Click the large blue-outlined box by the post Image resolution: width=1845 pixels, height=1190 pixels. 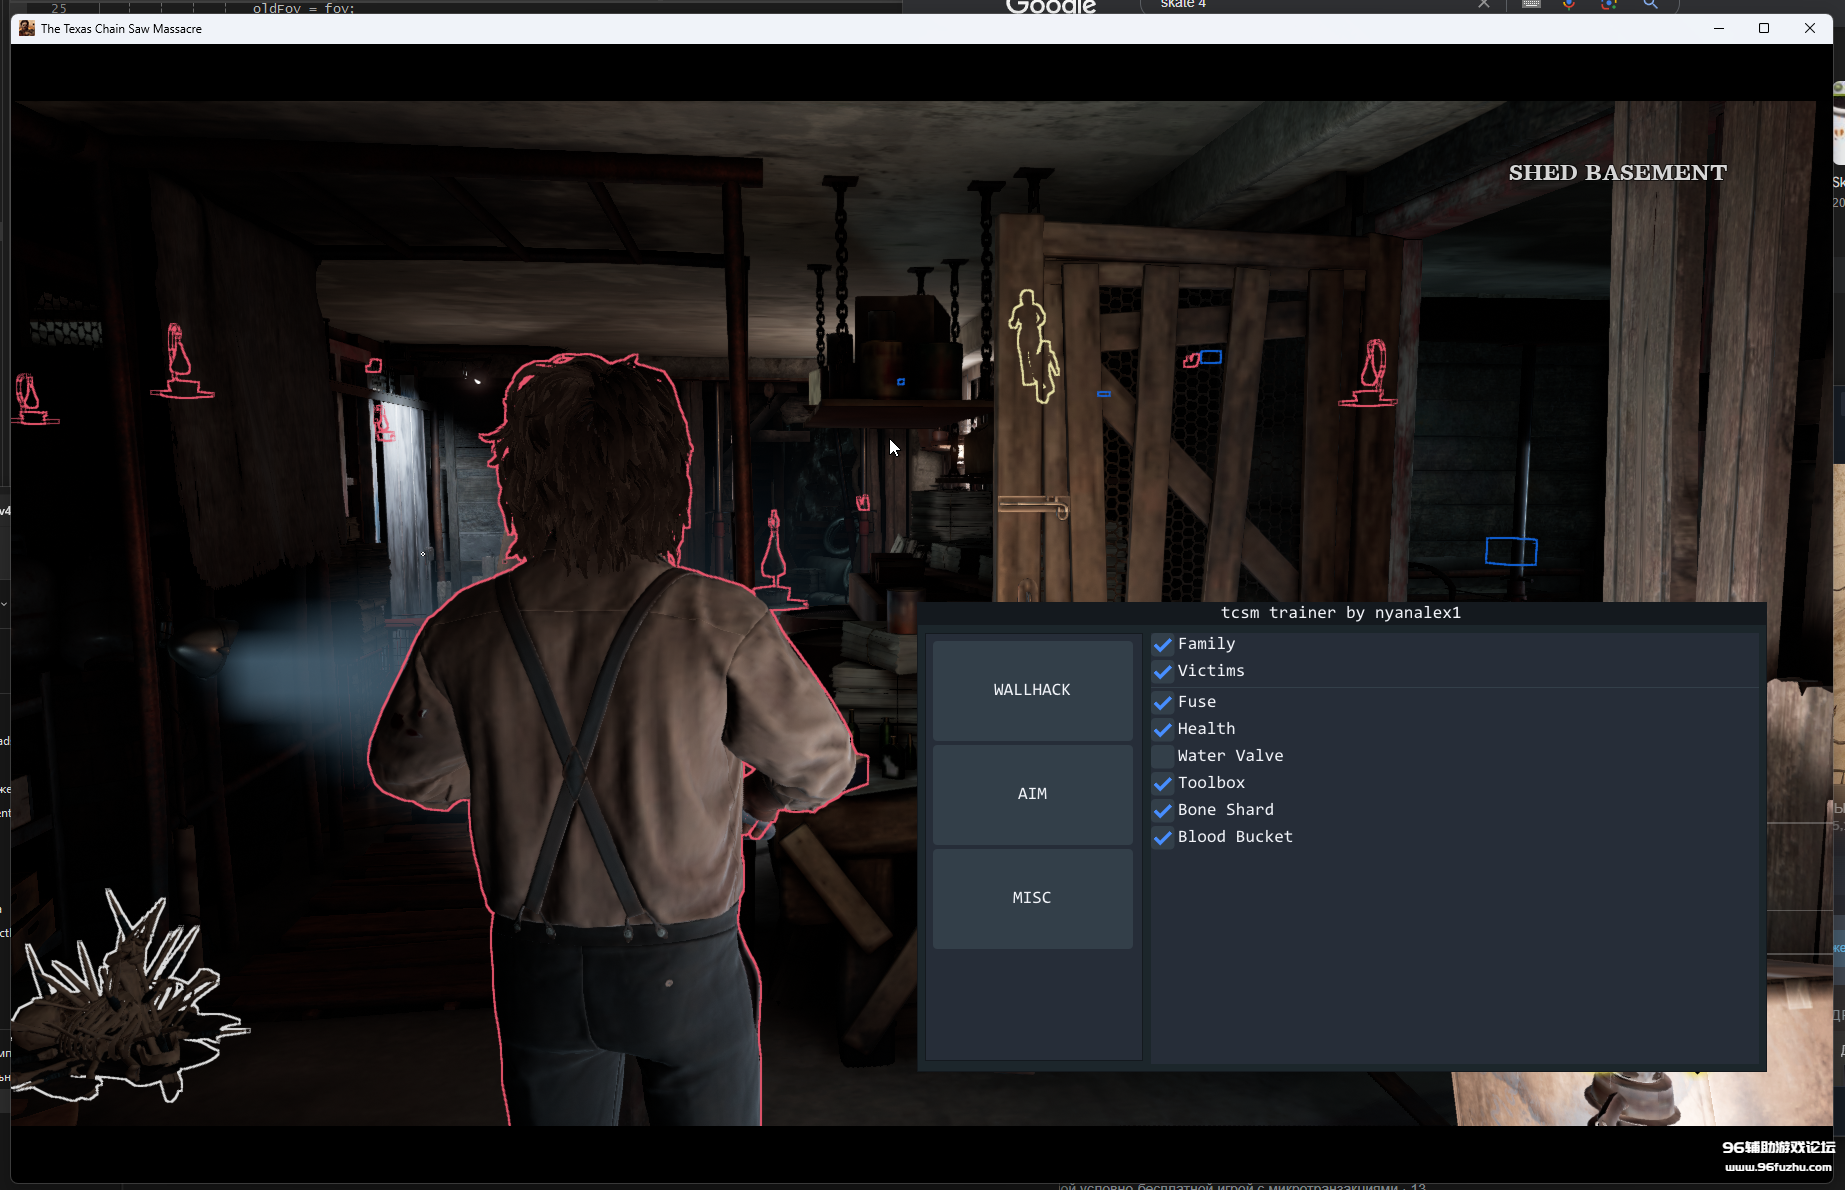coord(1510,551)
